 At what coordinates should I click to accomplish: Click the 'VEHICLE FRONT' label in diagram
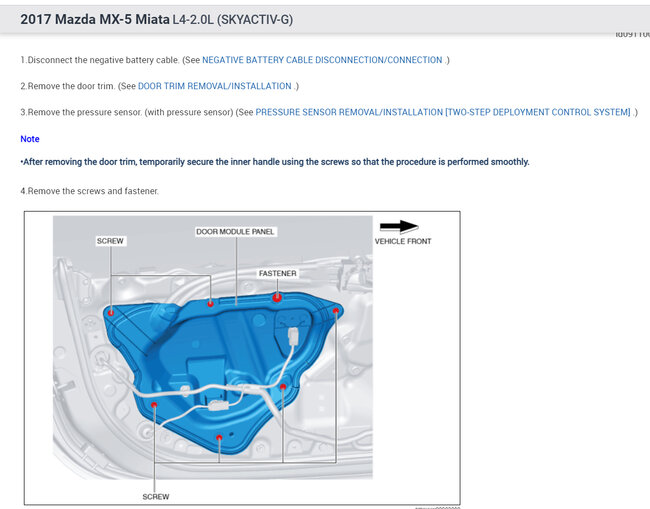tap(403, 241)
